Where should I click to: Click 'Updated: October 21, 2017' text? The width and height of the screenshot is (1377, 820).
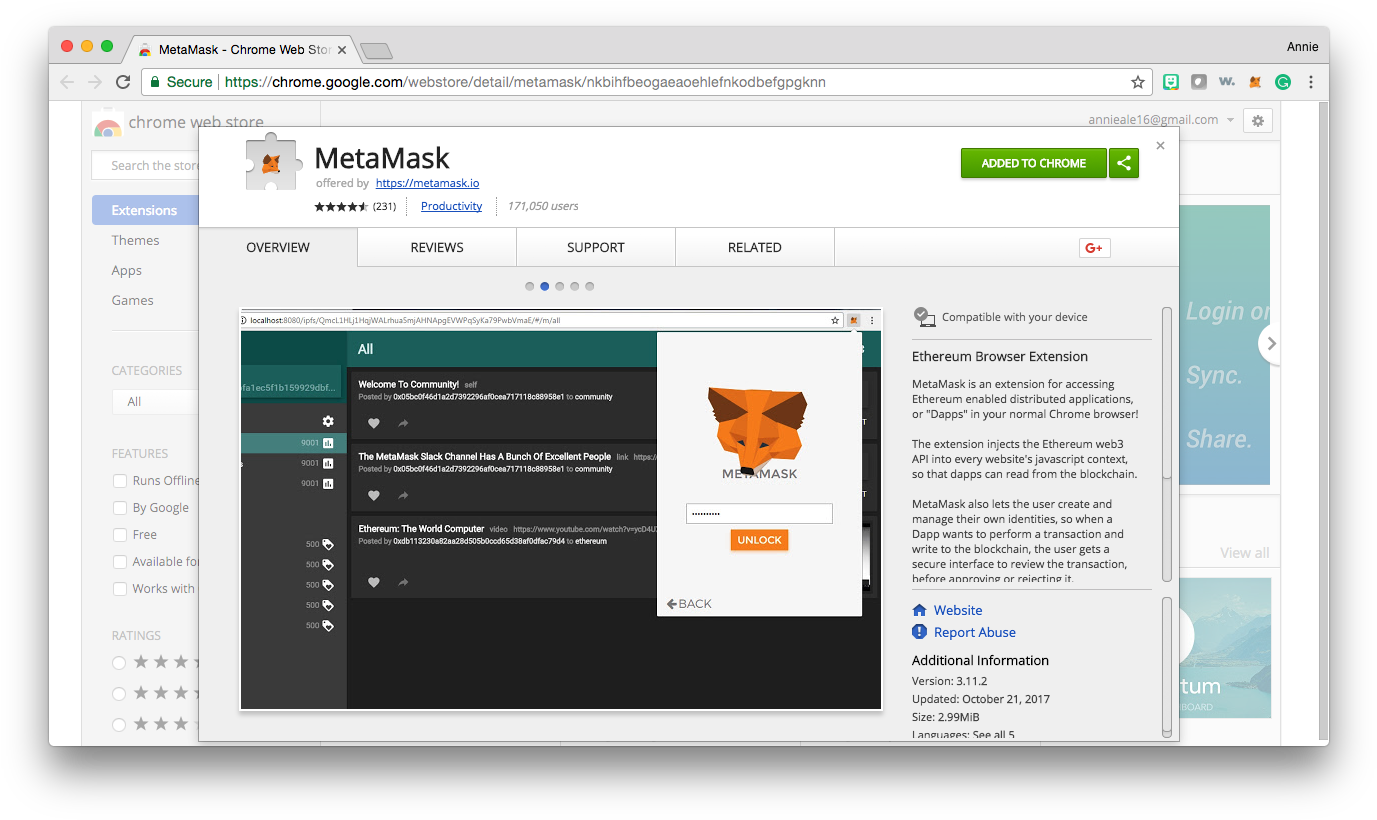point(981,699)
